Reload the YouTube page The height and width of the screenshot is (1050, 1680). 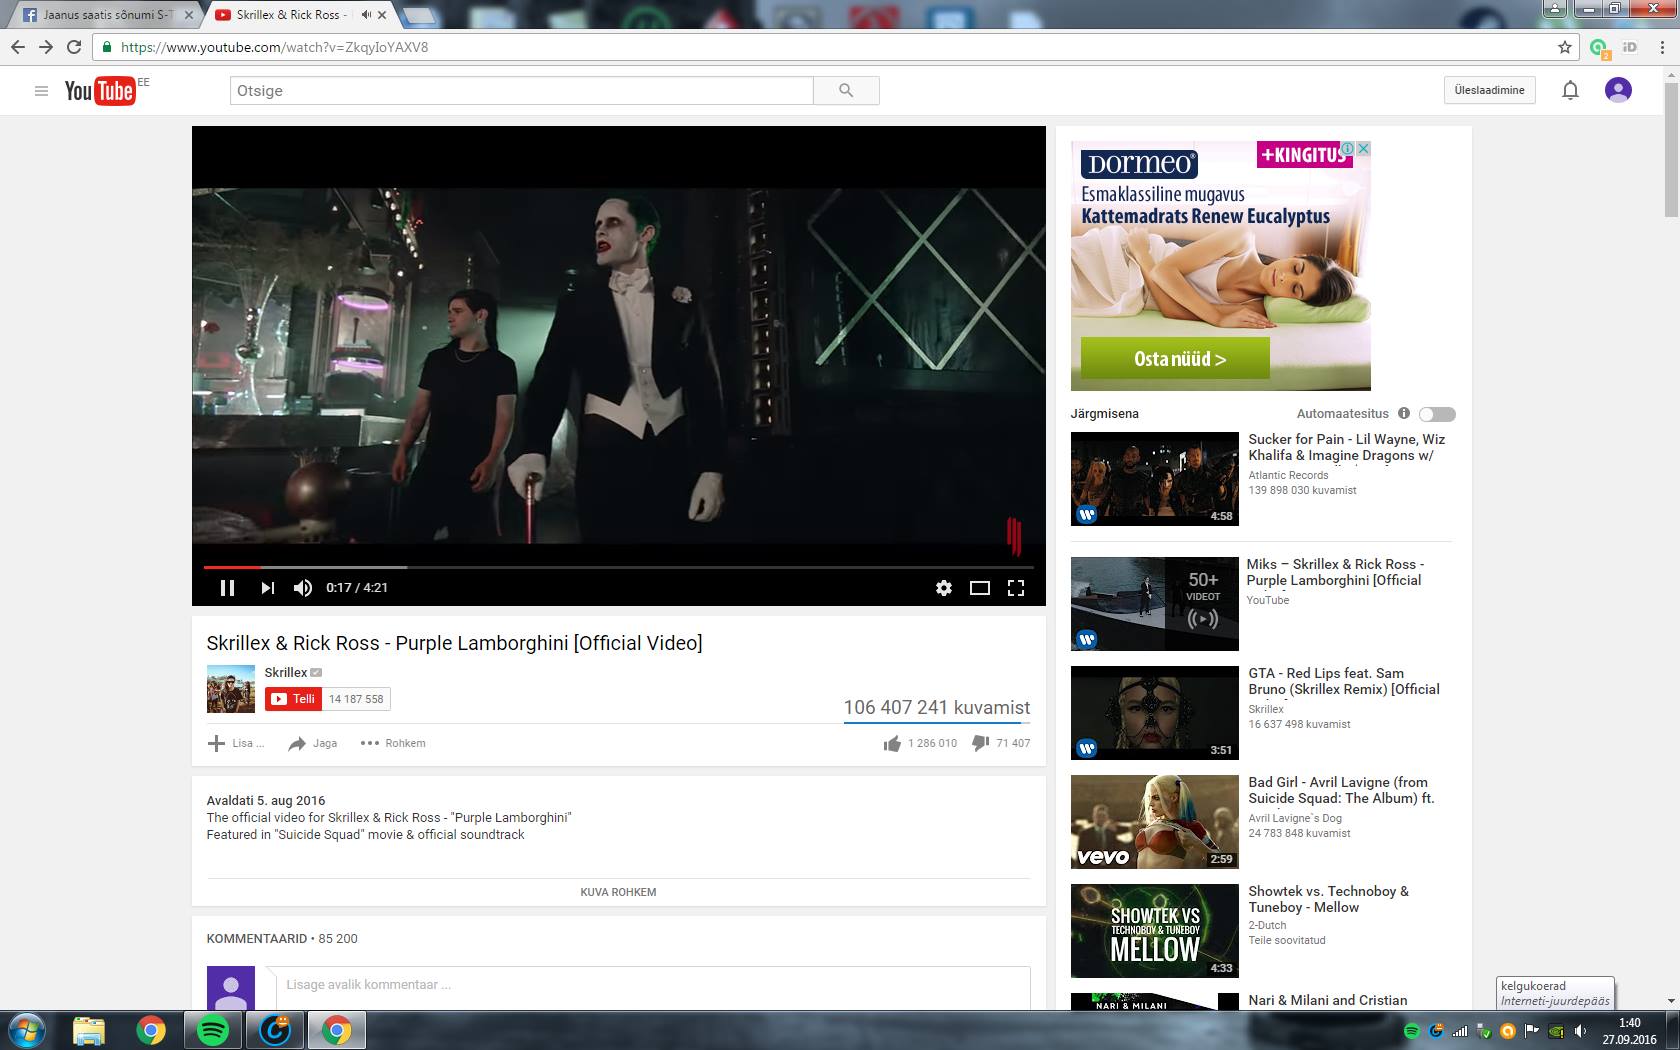click(x=73, y=47)
